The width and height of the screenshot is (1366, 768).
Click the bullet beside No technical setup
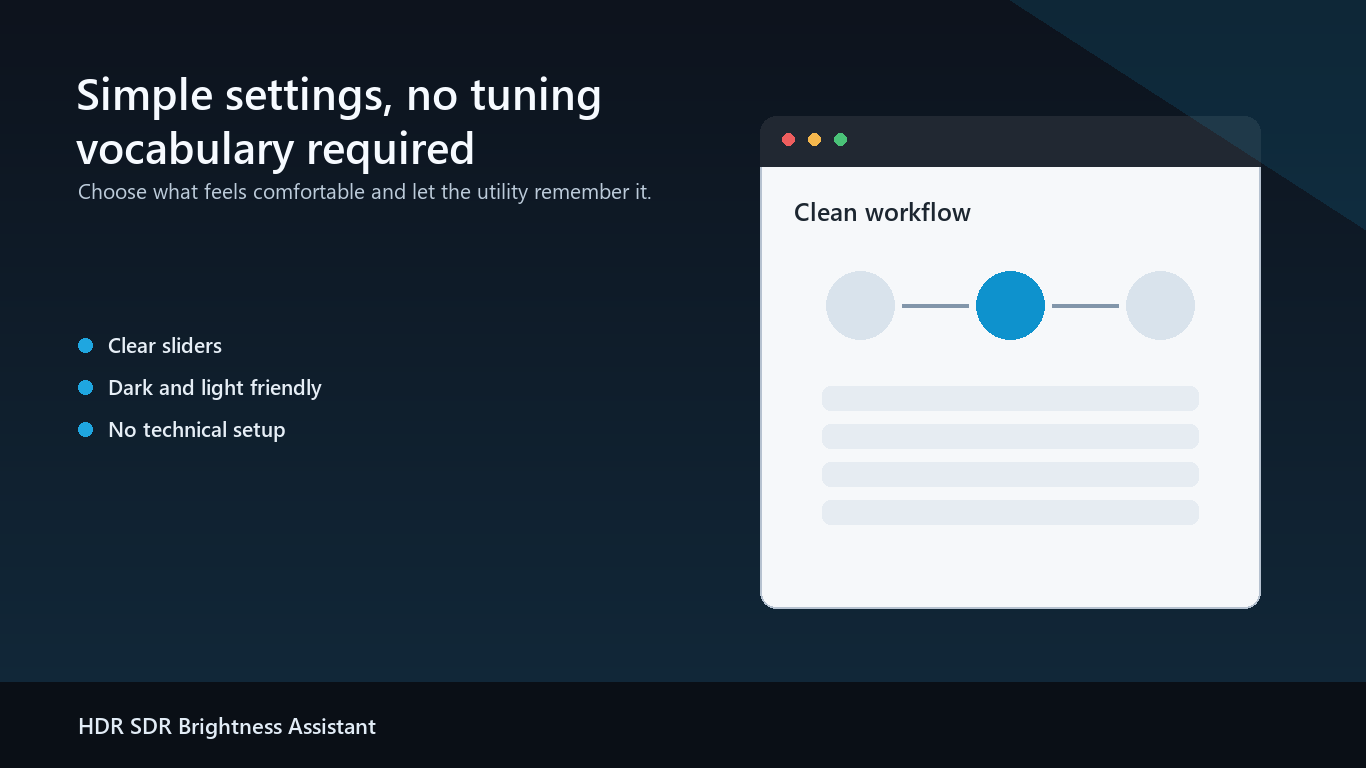[85, 430]
